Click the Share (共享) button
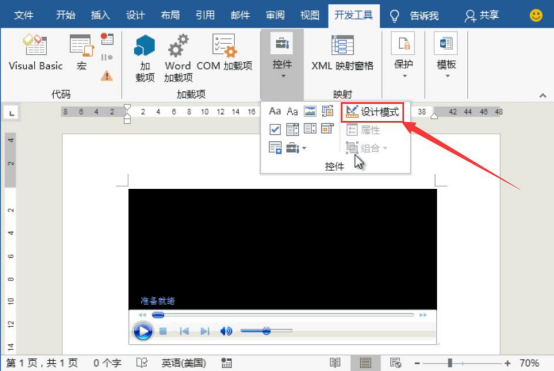 pyautogui.click(x=482, y=15)
